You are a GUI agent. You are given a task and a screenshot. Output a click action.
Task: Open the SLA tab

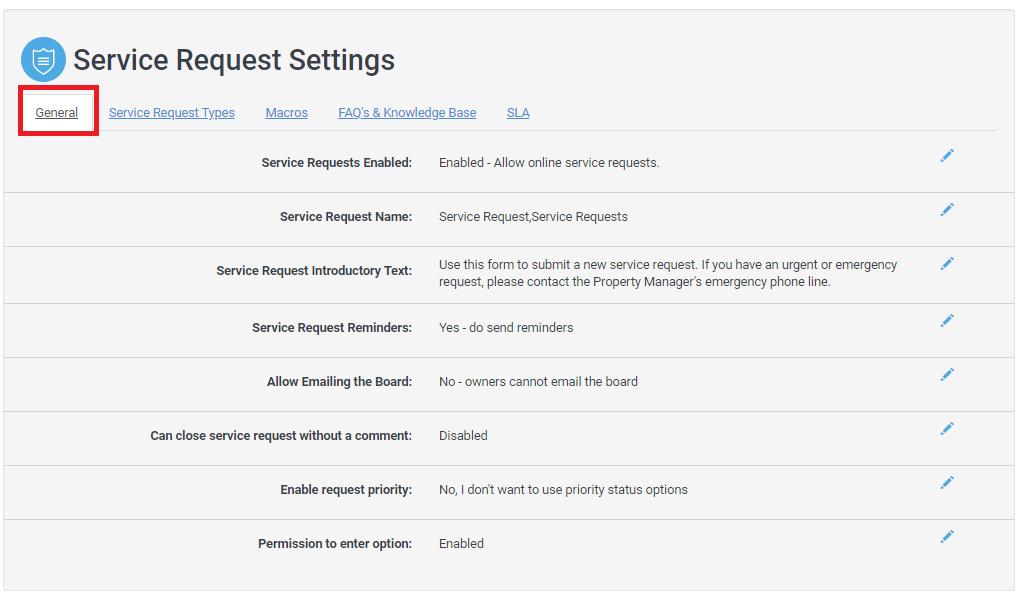(518, 113)
